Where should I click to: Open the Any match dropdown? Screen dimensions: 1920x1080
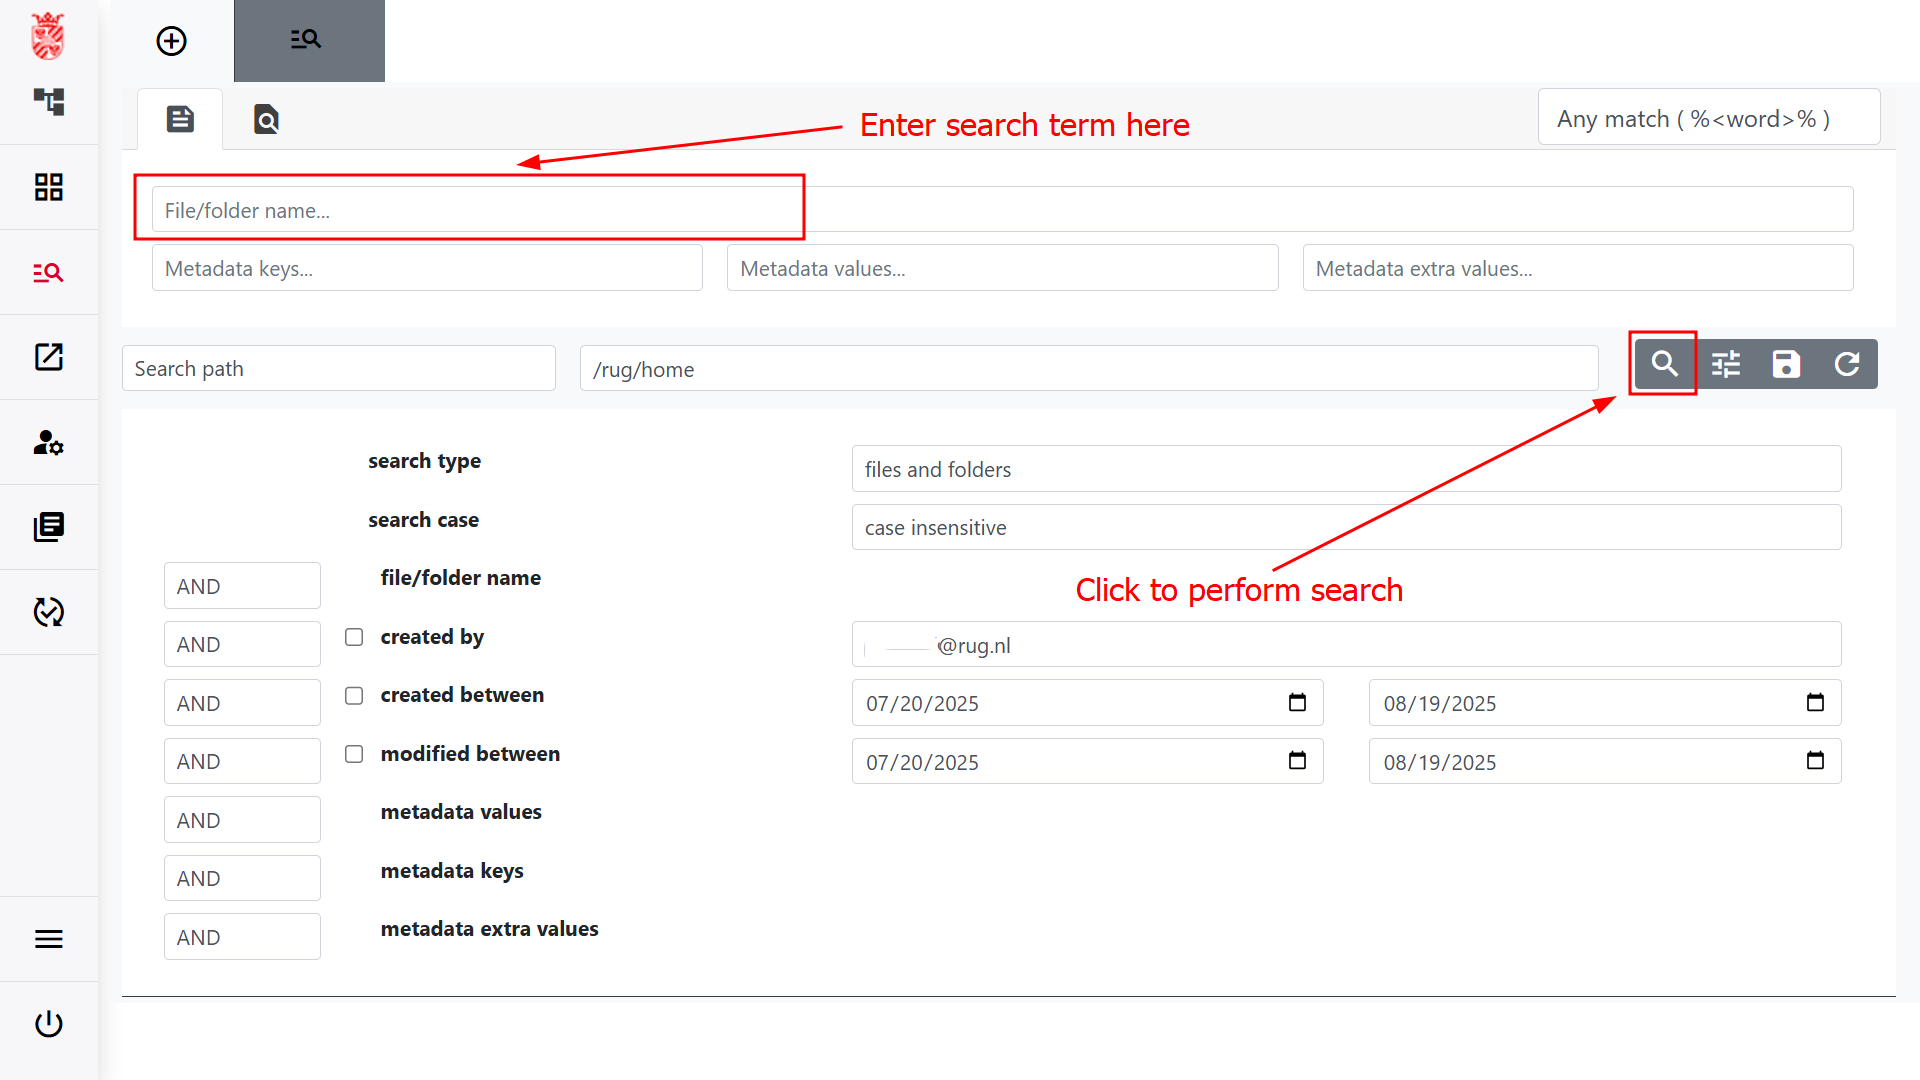tap(1709, 118)
